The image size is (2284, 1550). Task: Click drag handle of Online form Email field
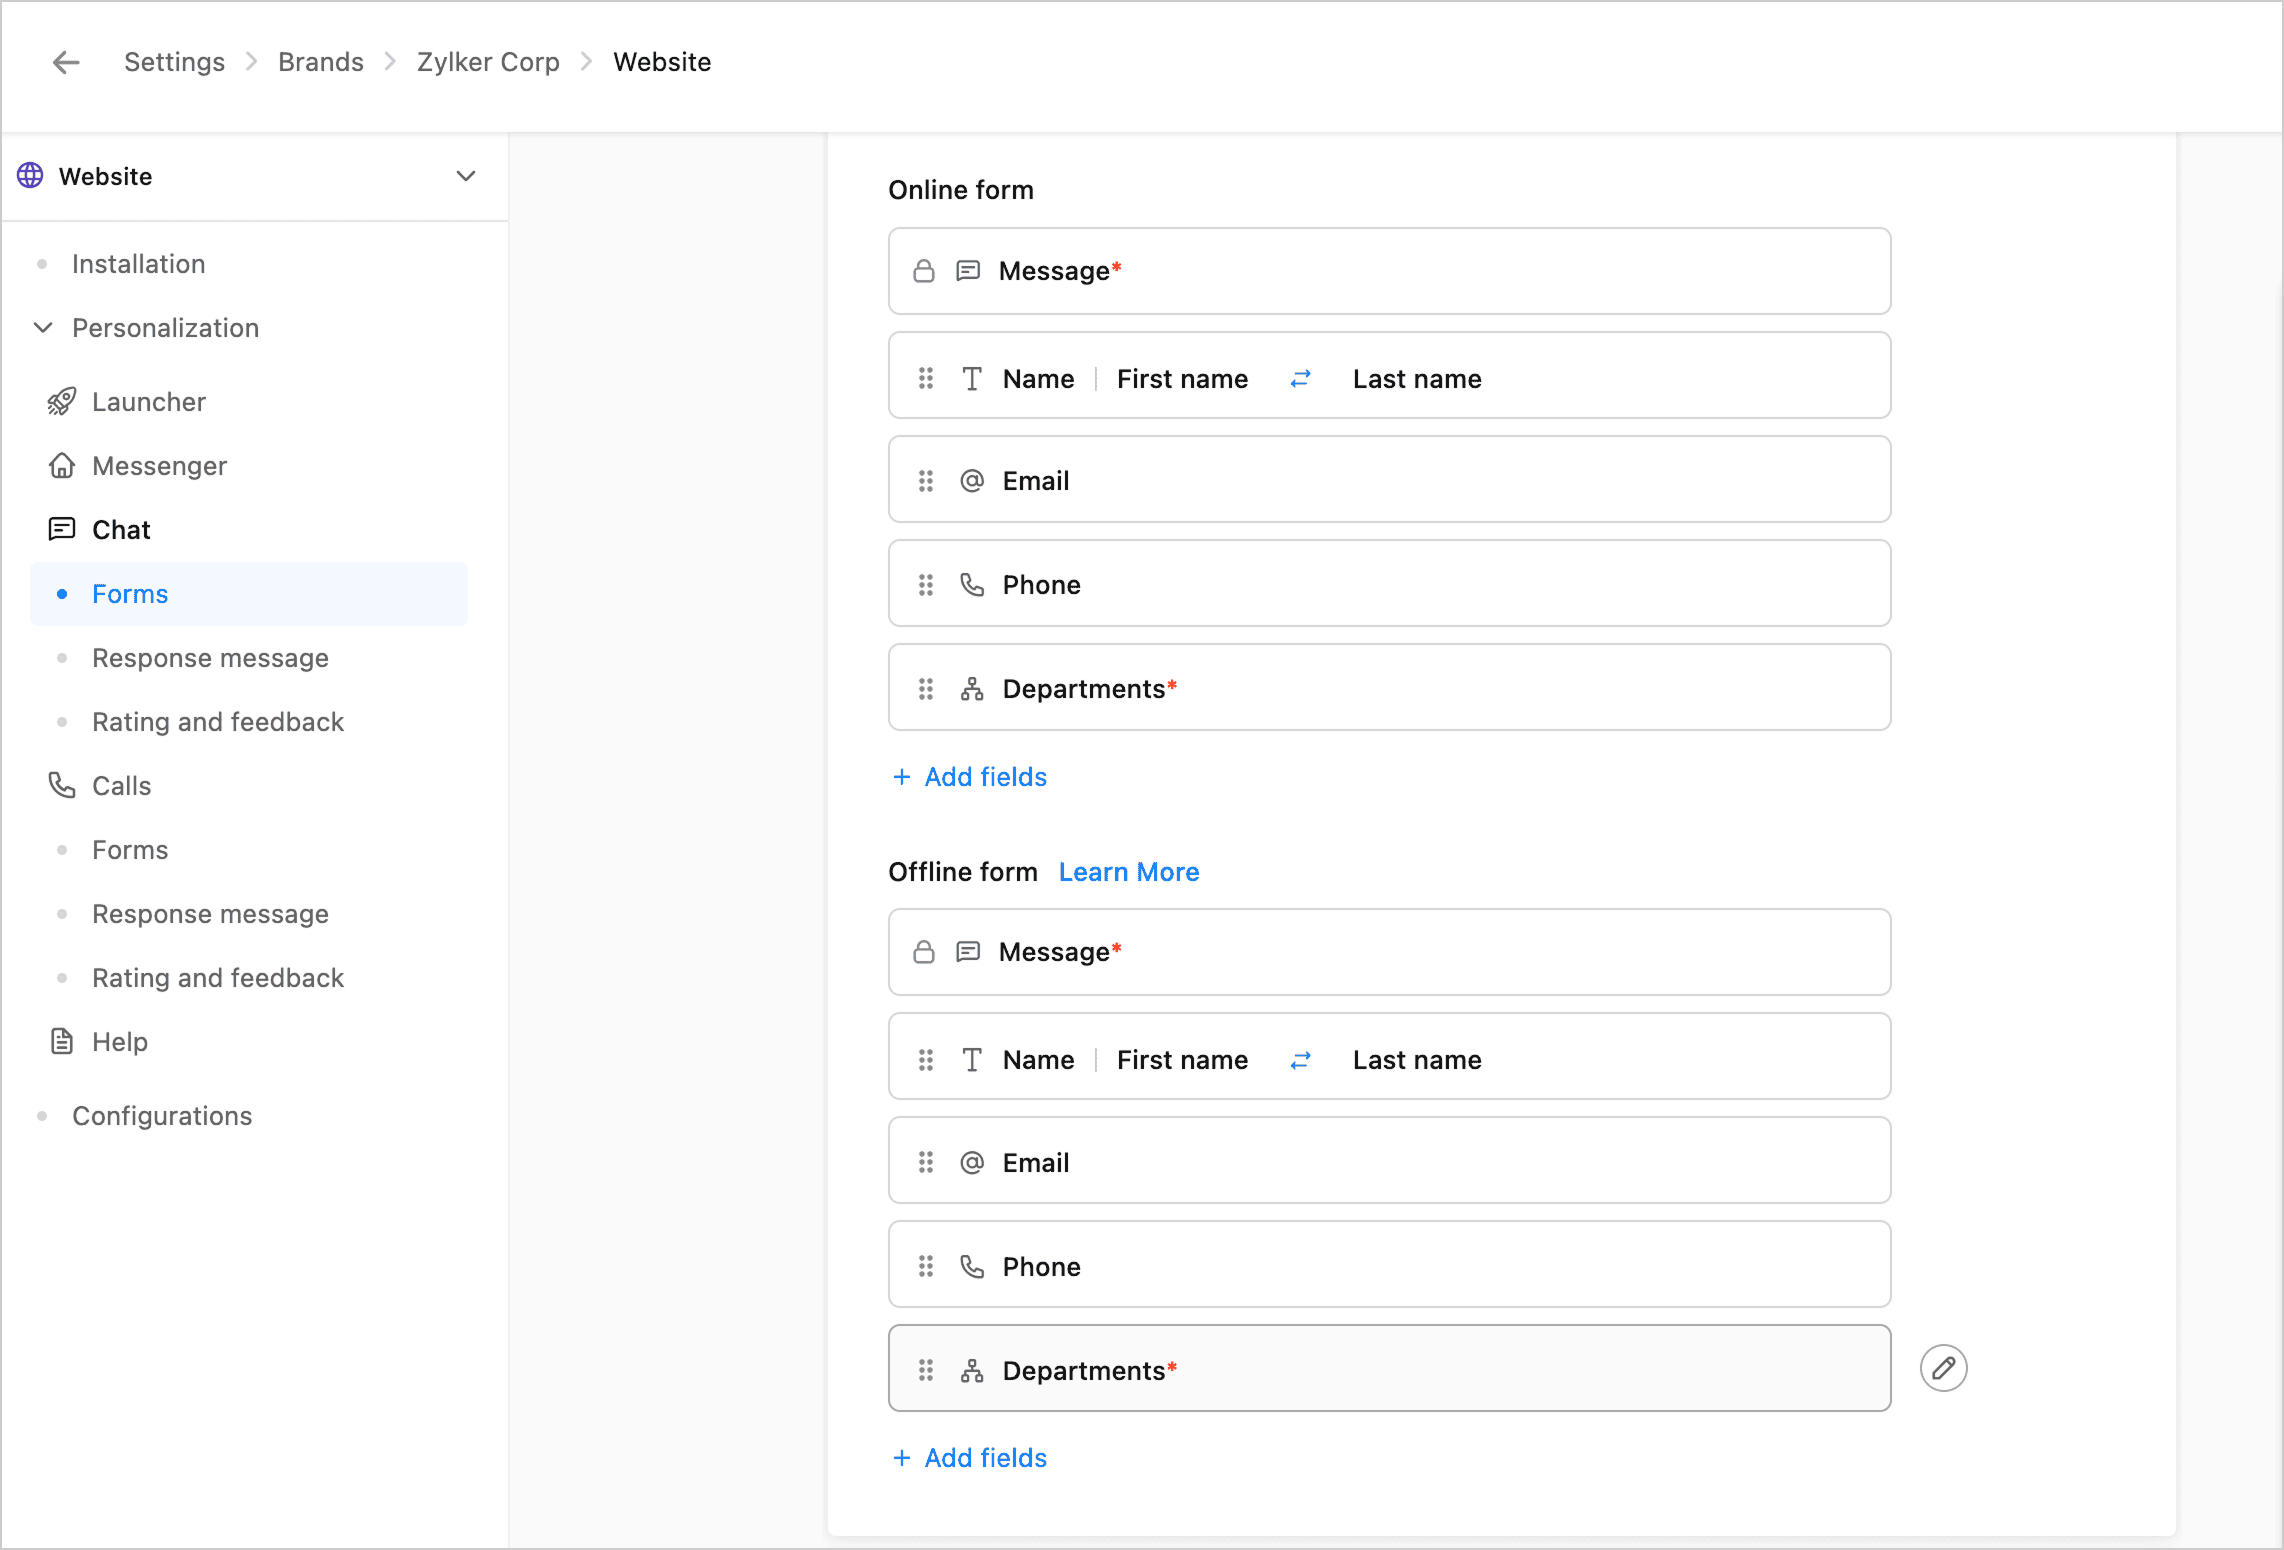point(926,481)
